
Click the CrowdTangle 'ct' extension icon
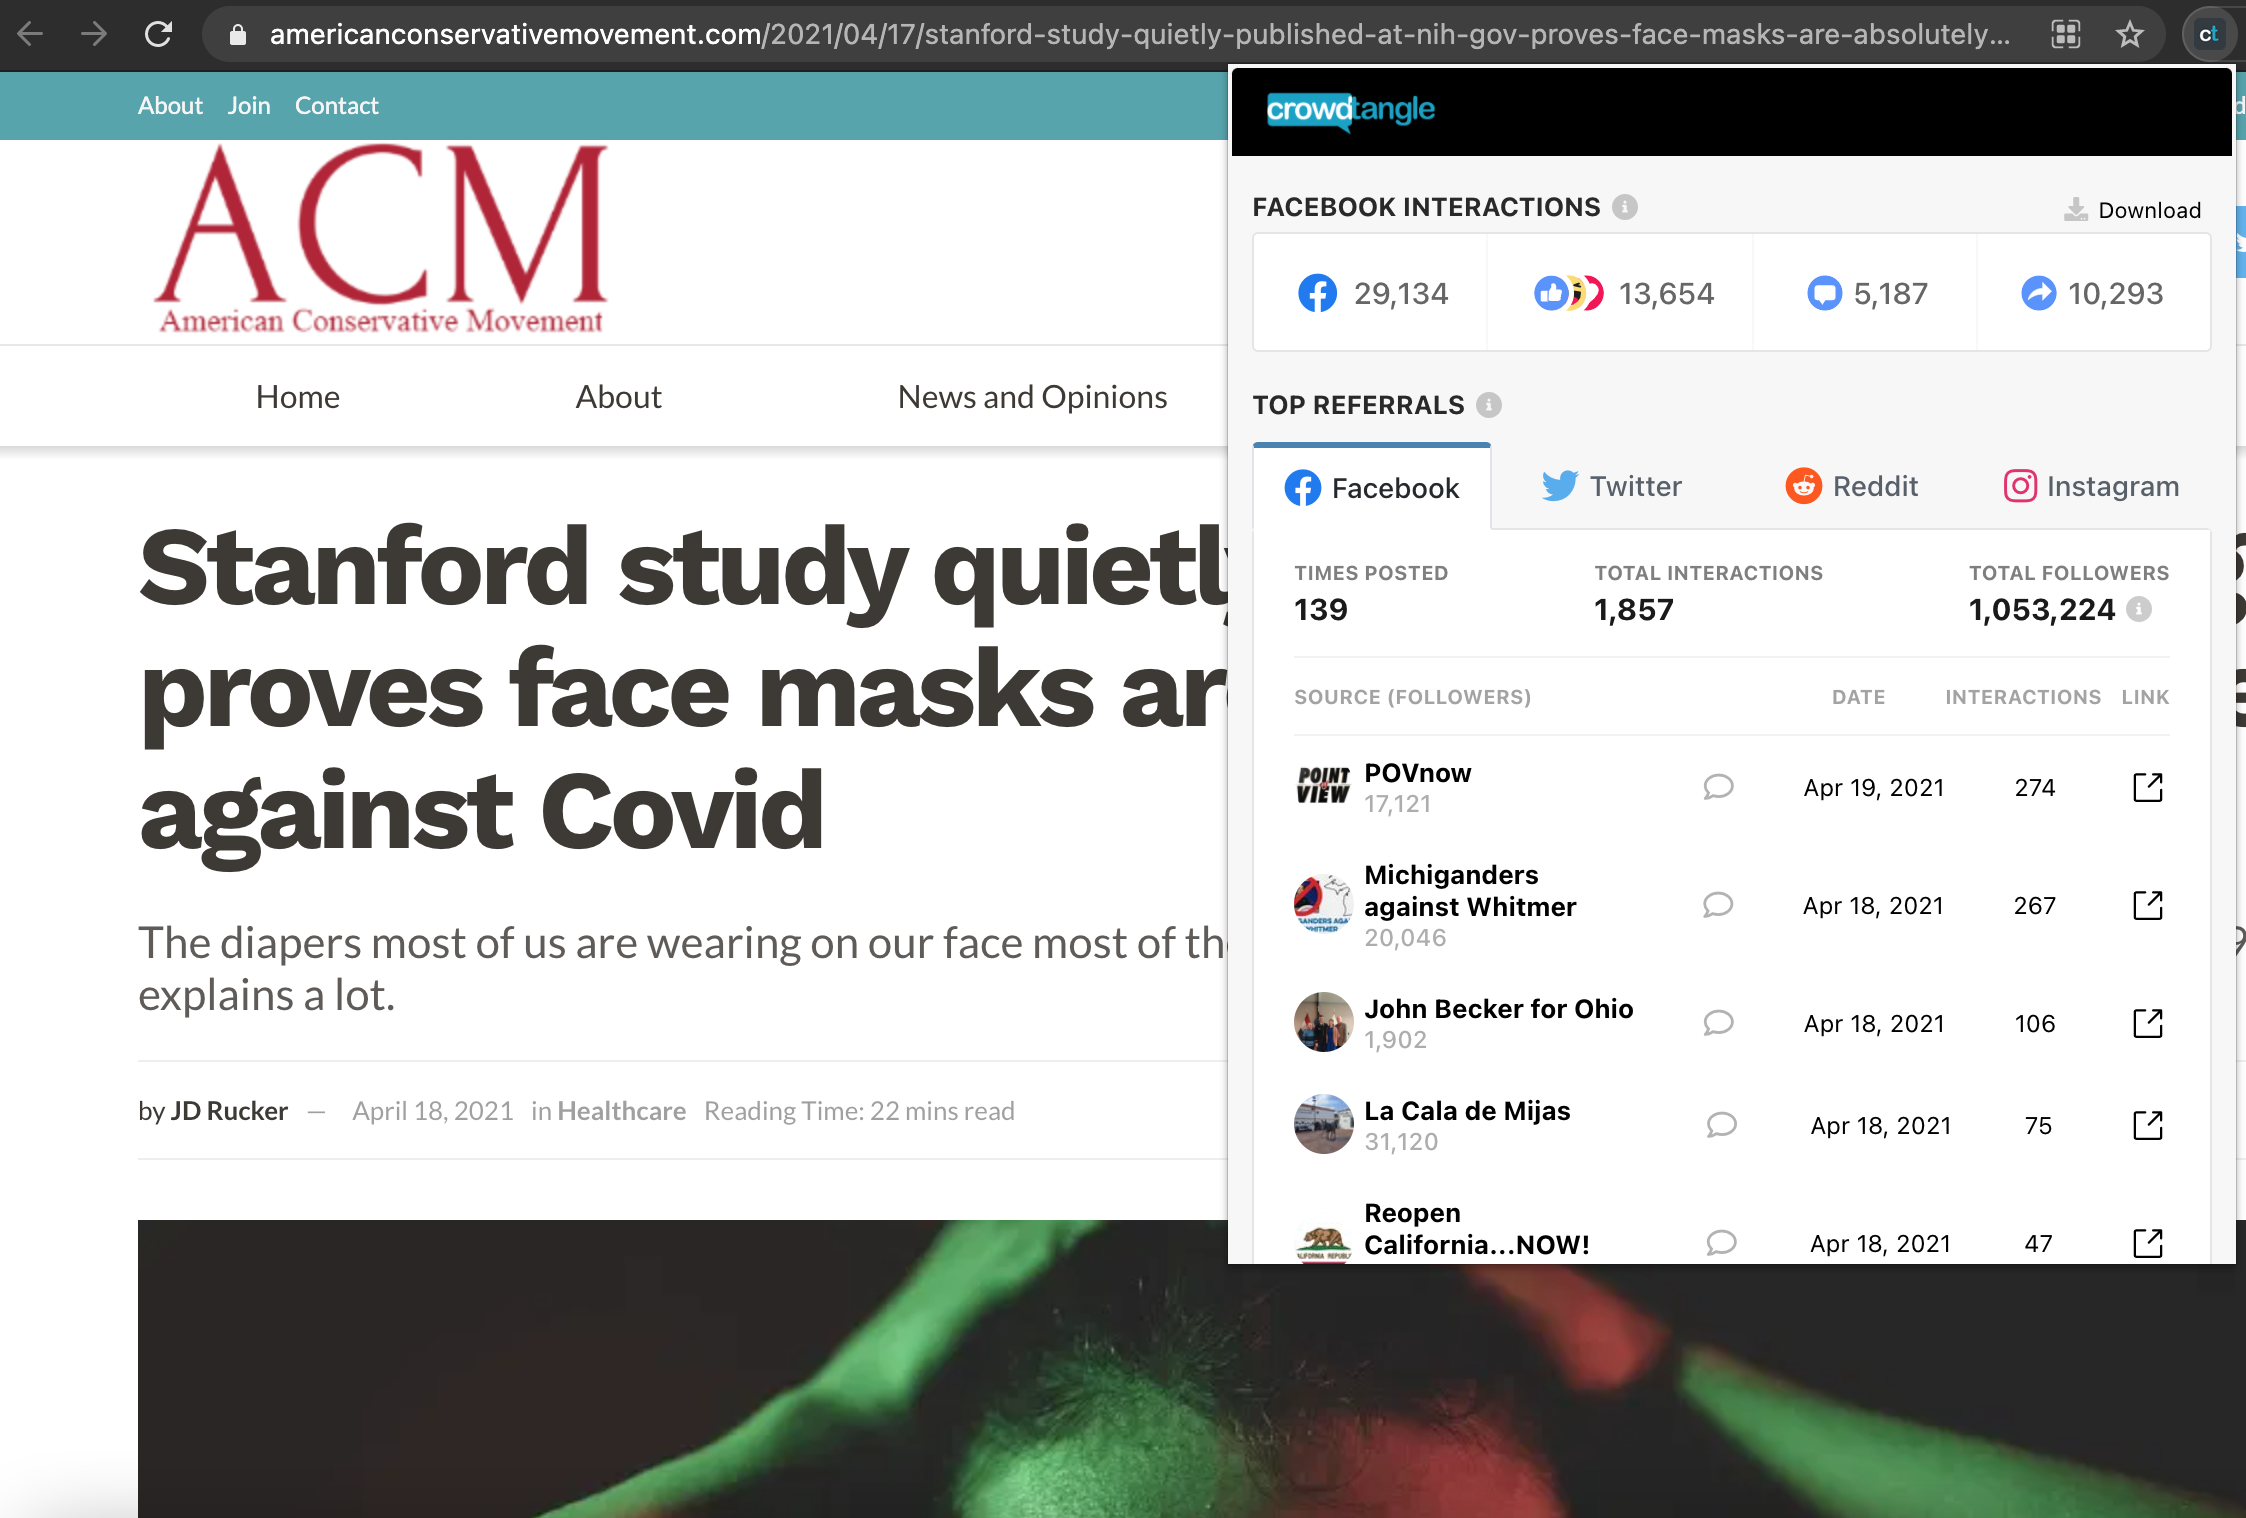pos(2208,35)
